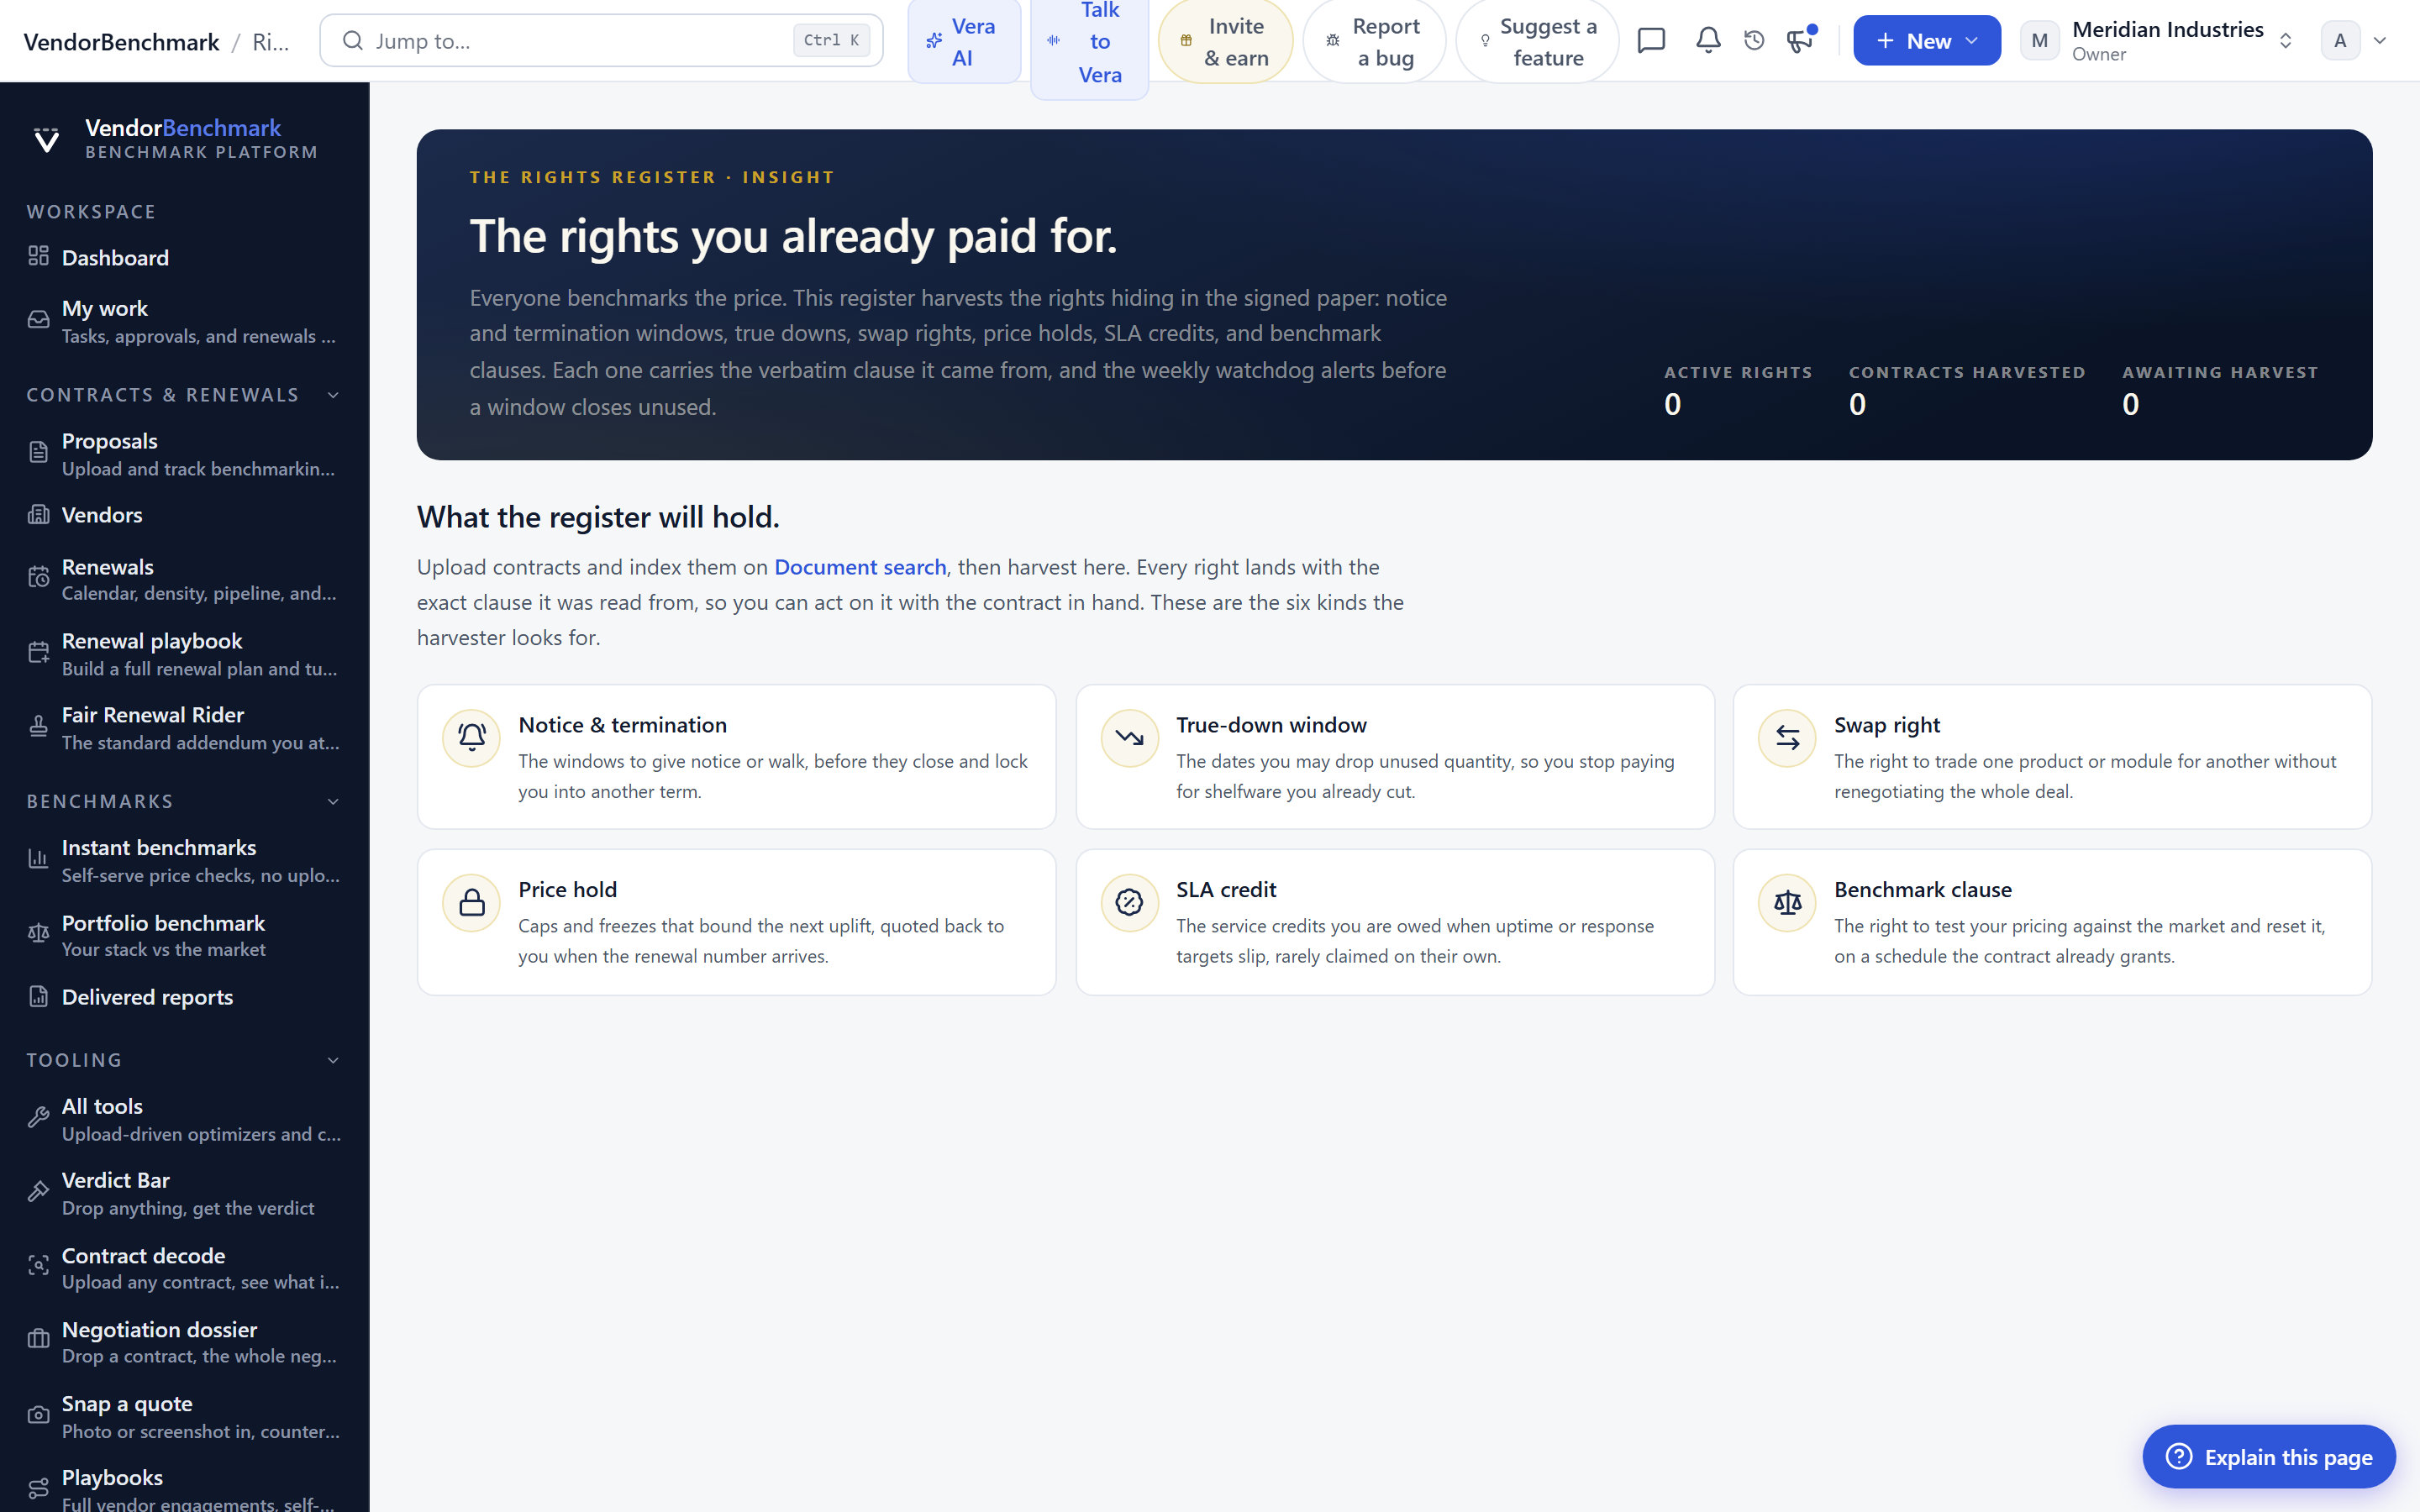Open the chat message icon in top bar

(1651, 40)
